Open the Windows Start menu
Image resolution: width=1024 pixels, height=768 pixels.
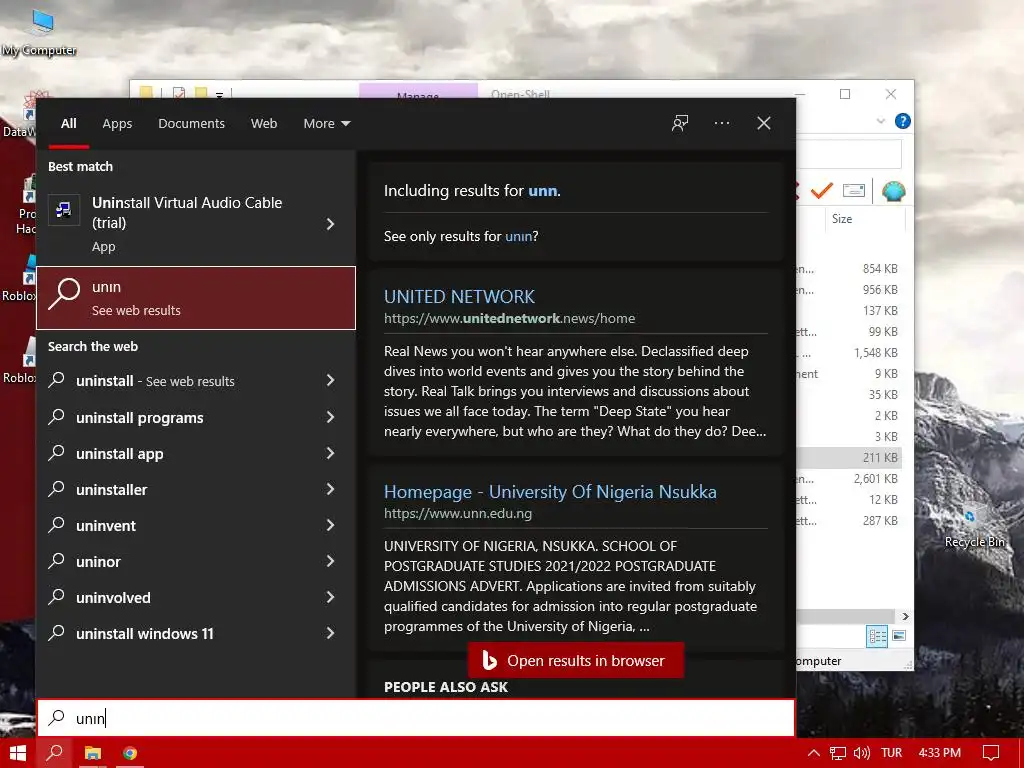(x=18, y=753)
